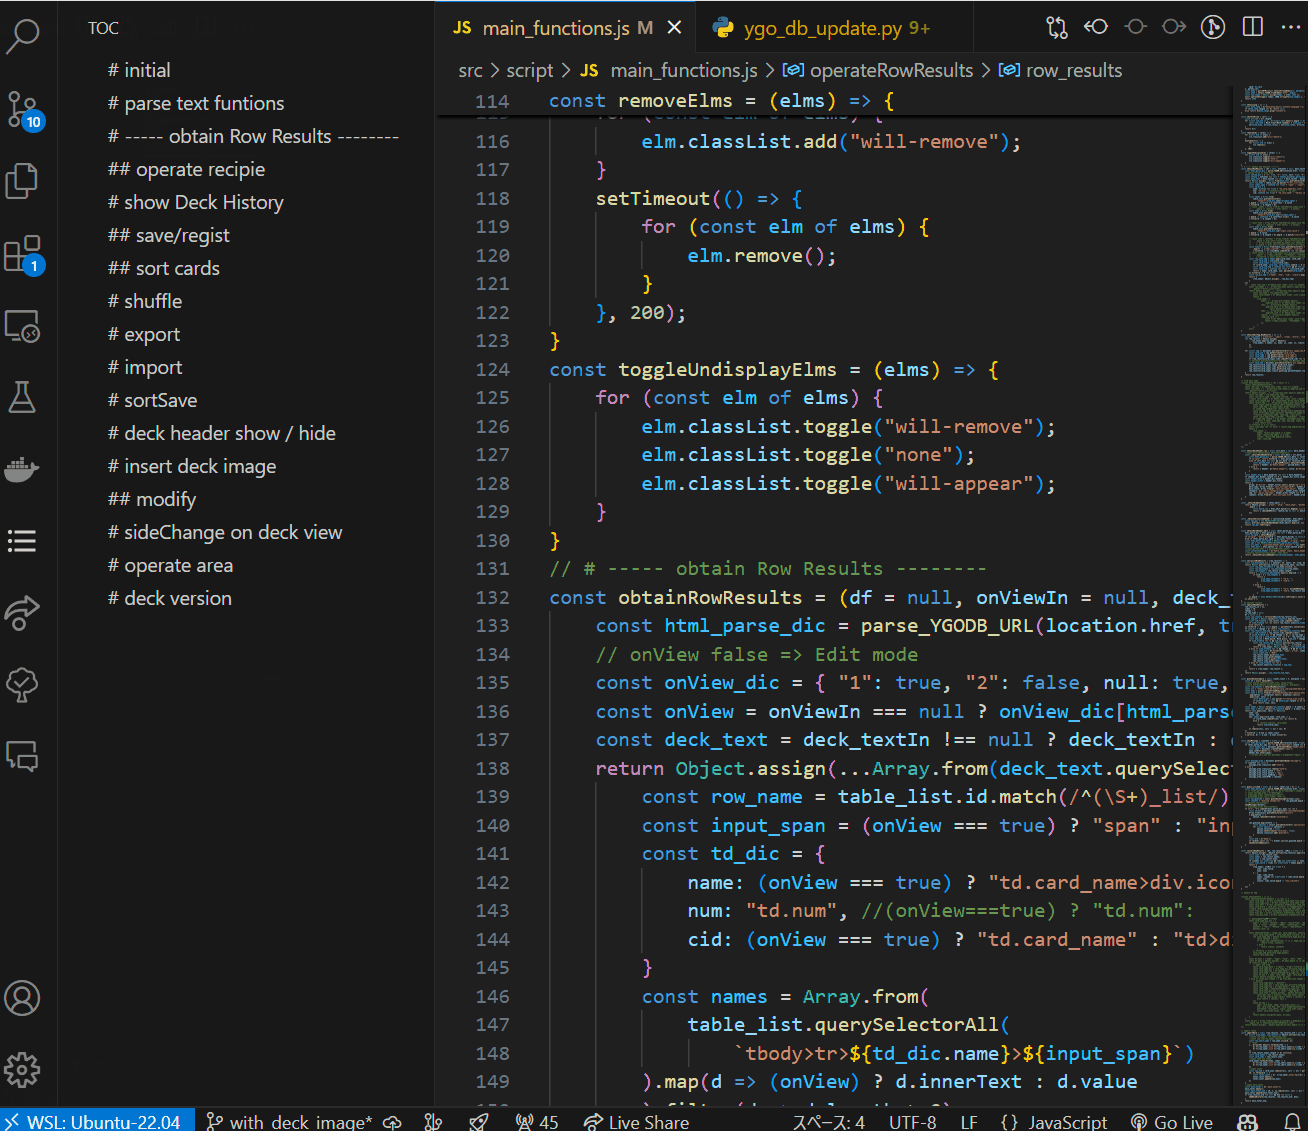The image size is (1308, 1131).
Task: Open the Testing flask panel
Action: [24, 396]
